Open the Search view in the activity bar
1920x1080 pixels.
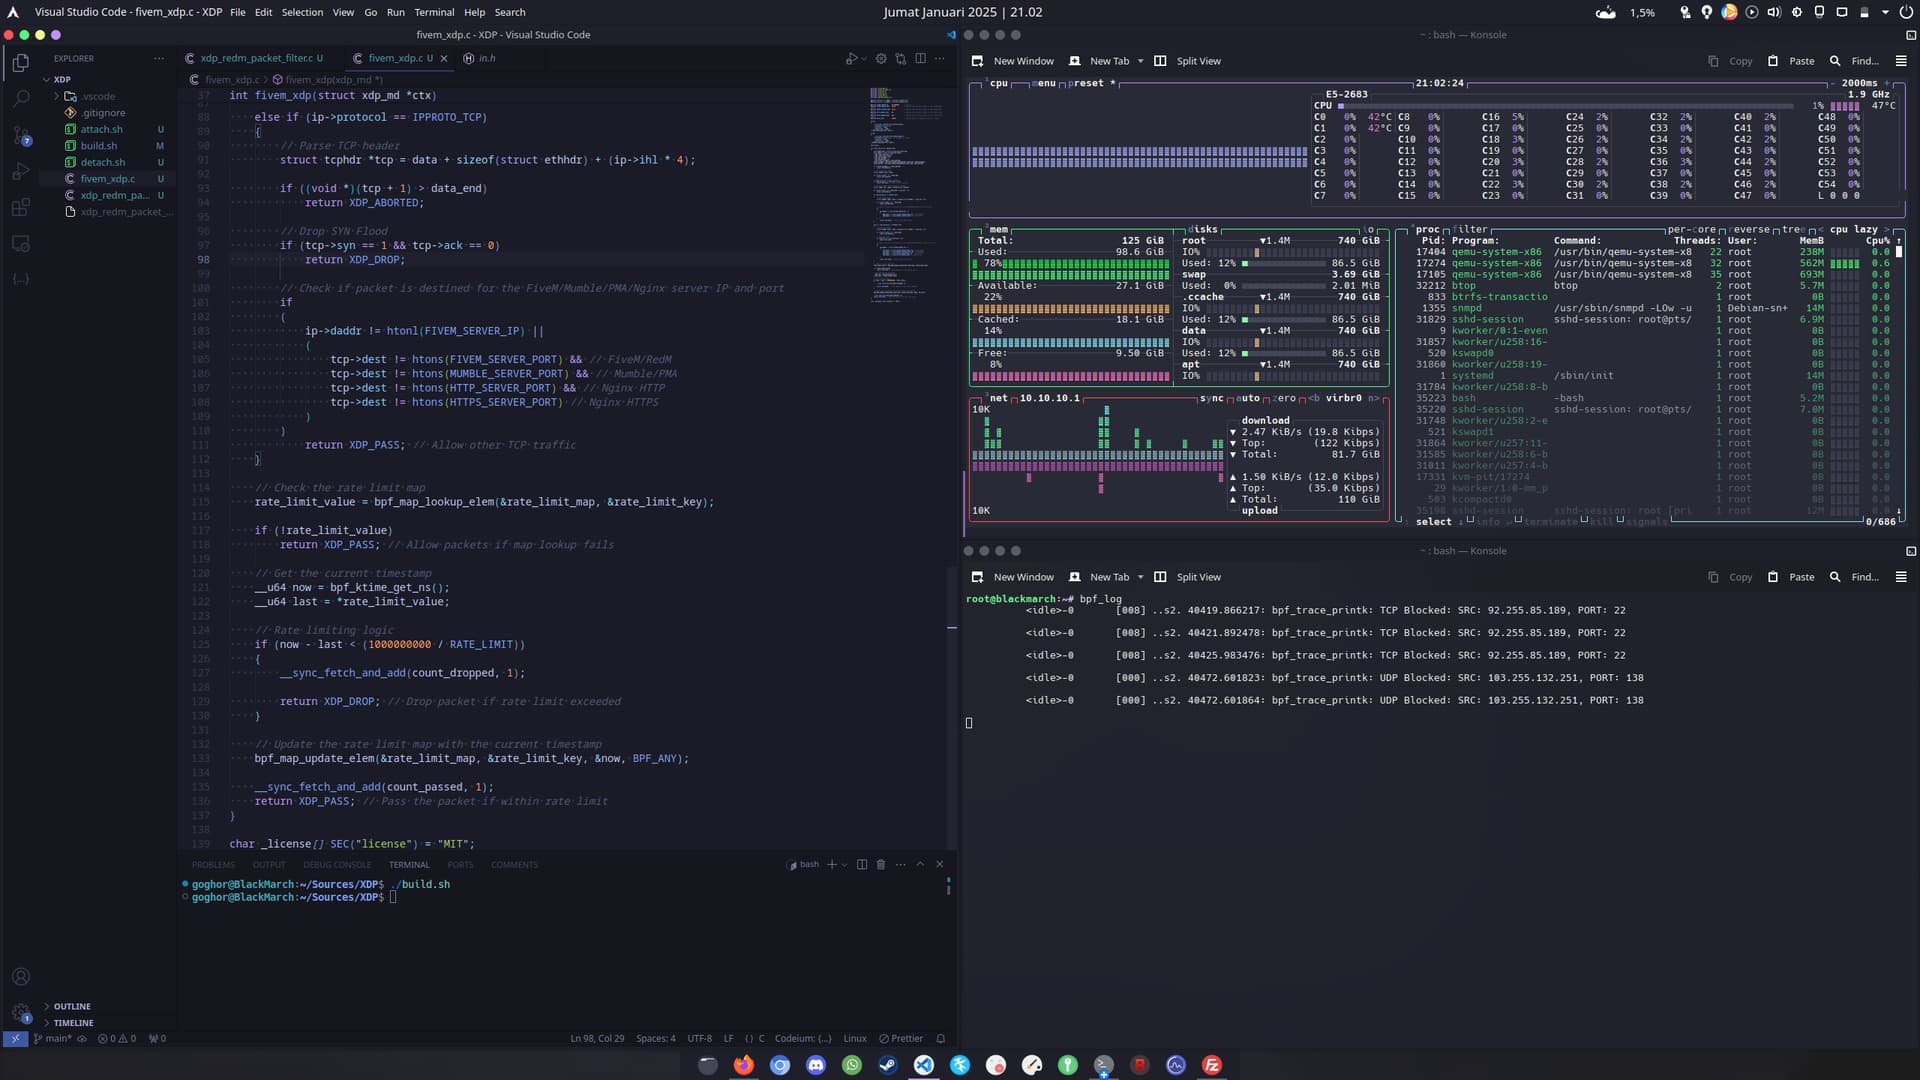point(21,98)
